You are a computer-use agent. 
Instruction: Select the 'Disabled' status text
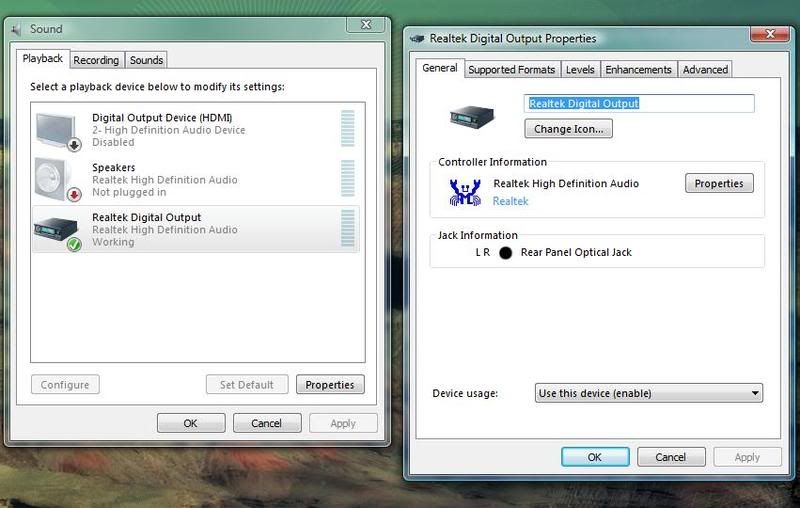113,142
